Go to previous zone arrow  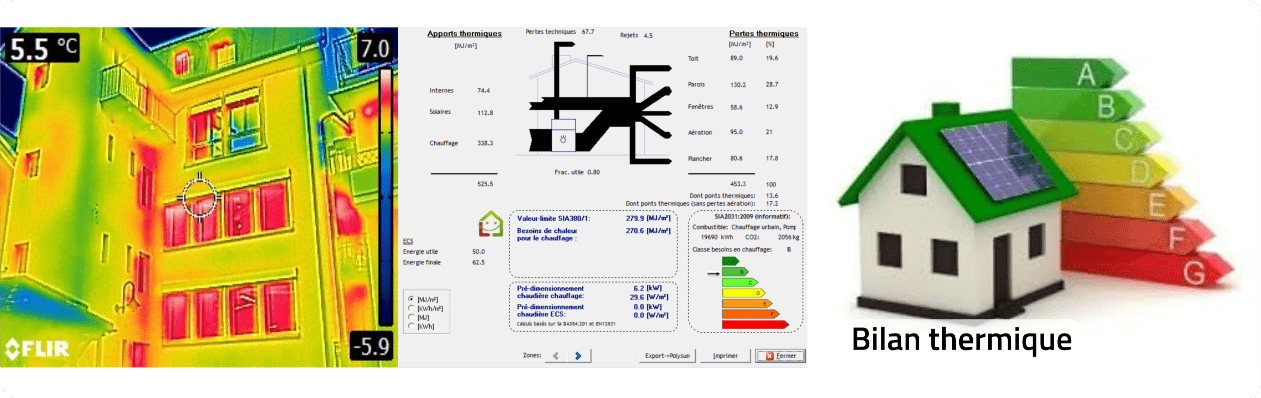(x=556, y=355)
